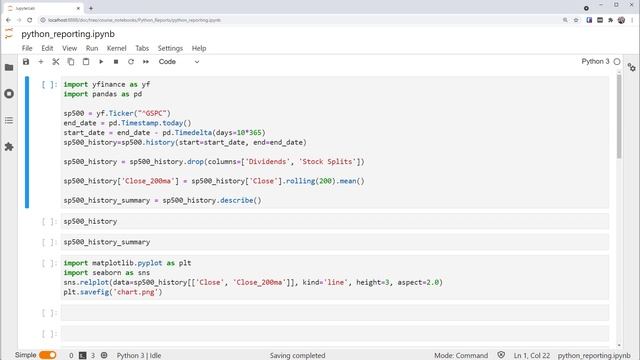Reload the browser page
The height and width of the screenshot is (360, 640).
[29, 20]
